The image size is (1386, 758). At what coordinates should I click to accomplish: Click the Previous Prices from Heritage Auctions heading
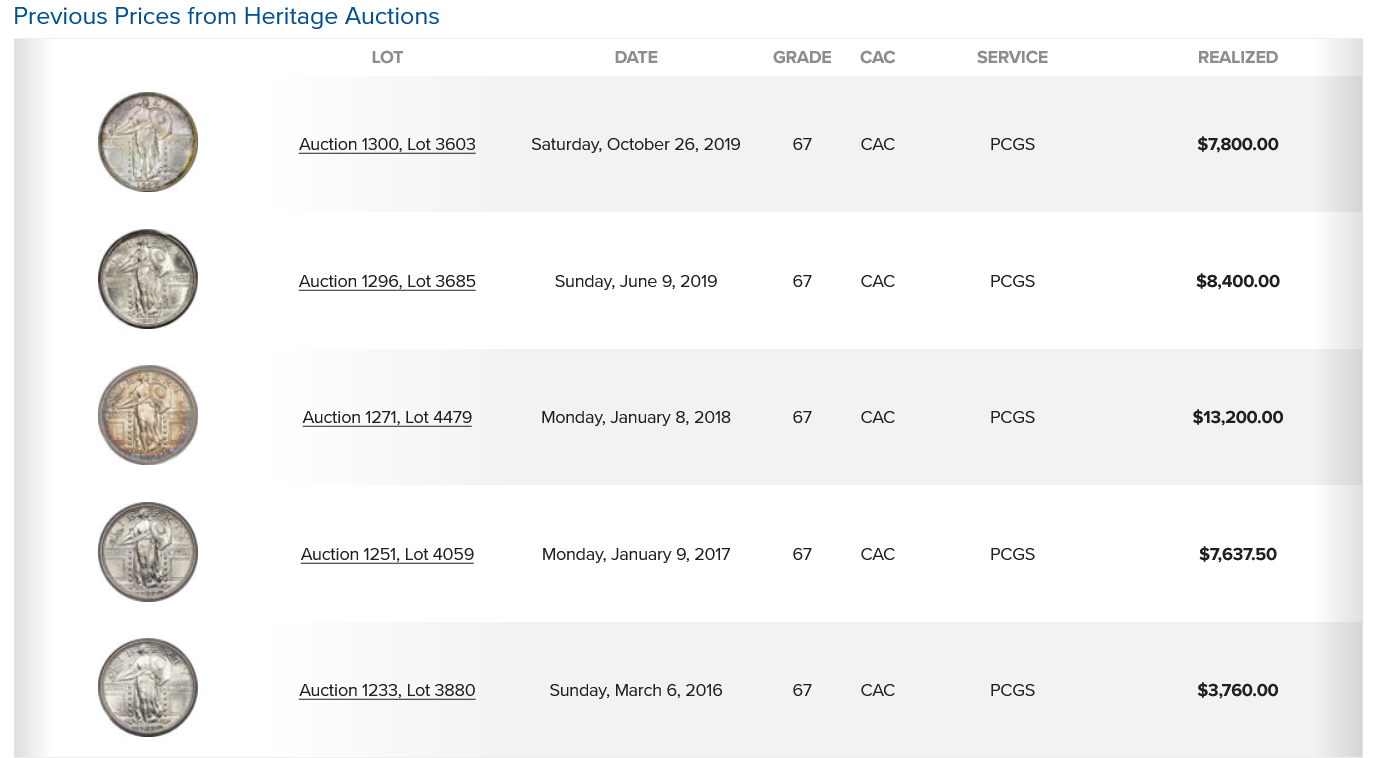[x=226, y=17]
